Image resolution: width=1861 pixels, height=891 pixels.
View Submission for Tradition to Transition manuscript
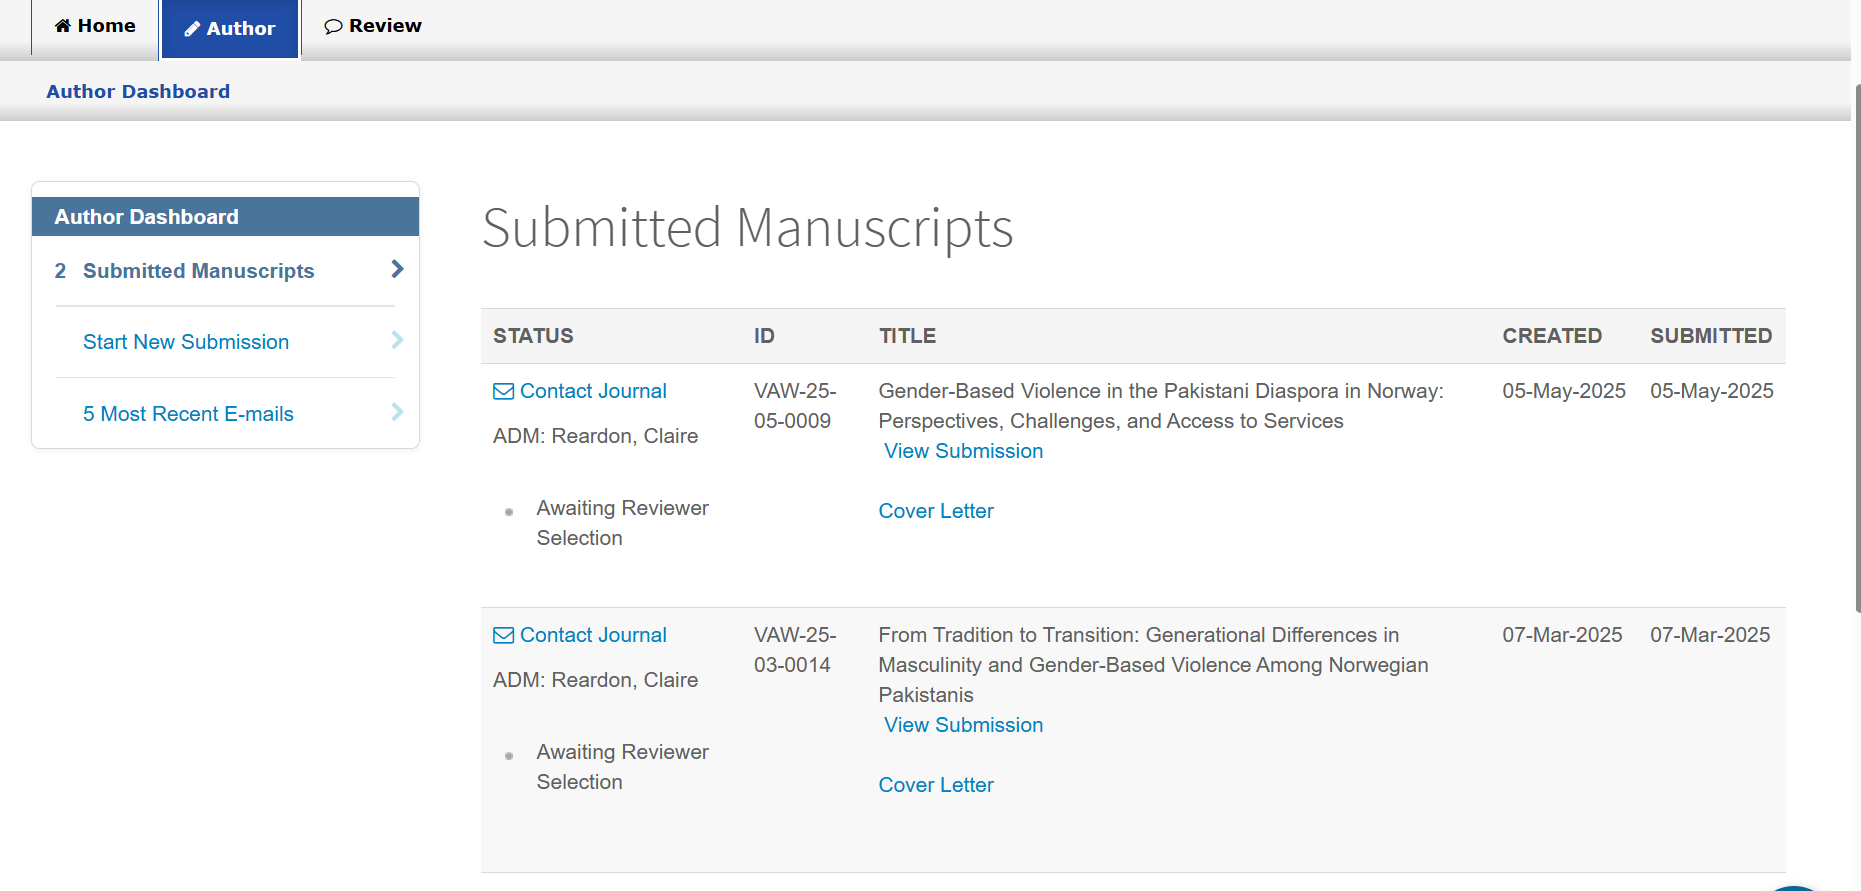click(x=963, y=725)
